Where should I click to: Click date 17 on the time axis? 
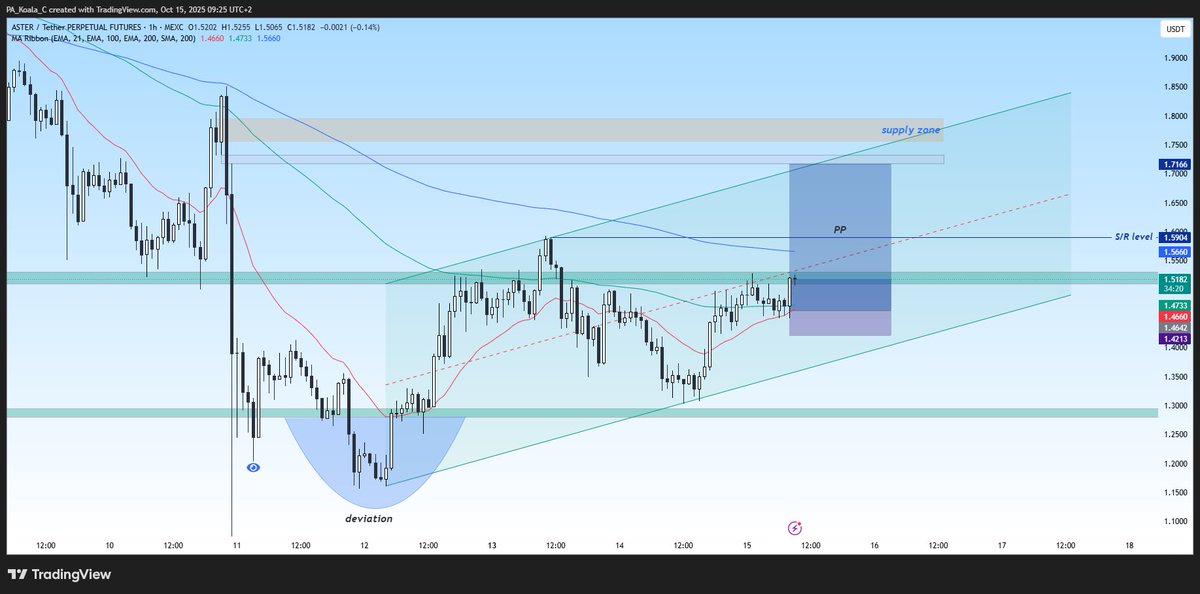tap(1002, 546)
